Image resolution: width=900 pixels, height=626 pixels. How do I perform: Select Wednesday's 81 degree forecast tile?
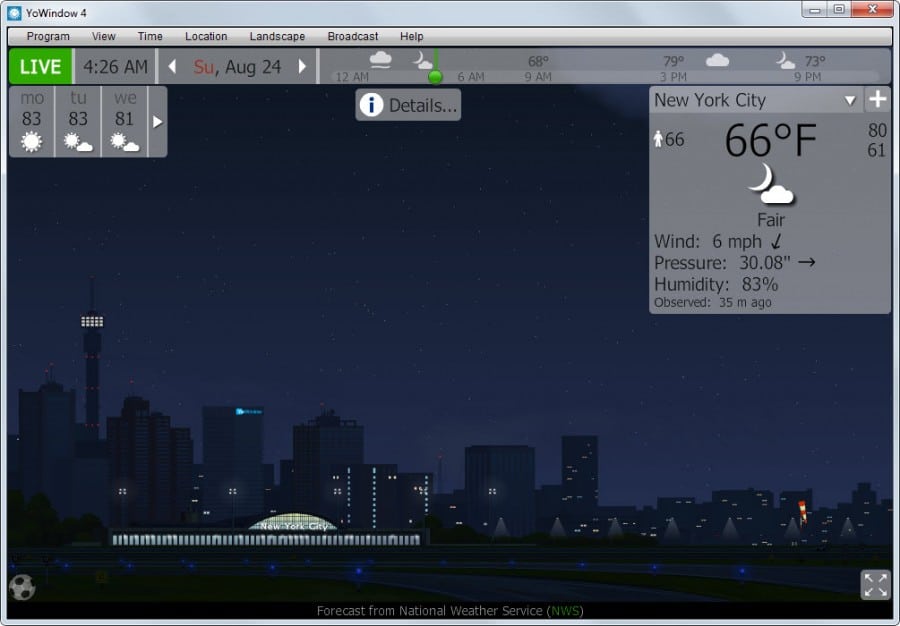[124, 120]
